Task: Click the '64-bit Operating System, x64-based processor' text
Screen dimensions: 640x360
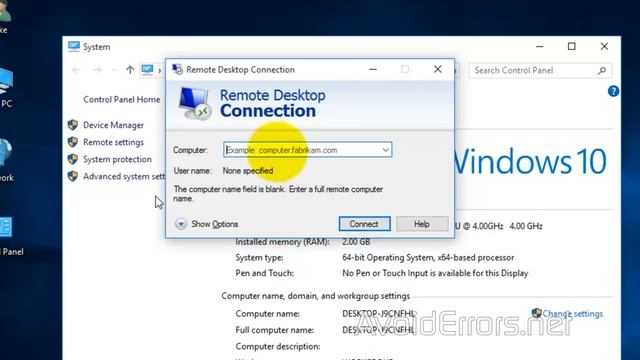Action: tap(428, 258)
